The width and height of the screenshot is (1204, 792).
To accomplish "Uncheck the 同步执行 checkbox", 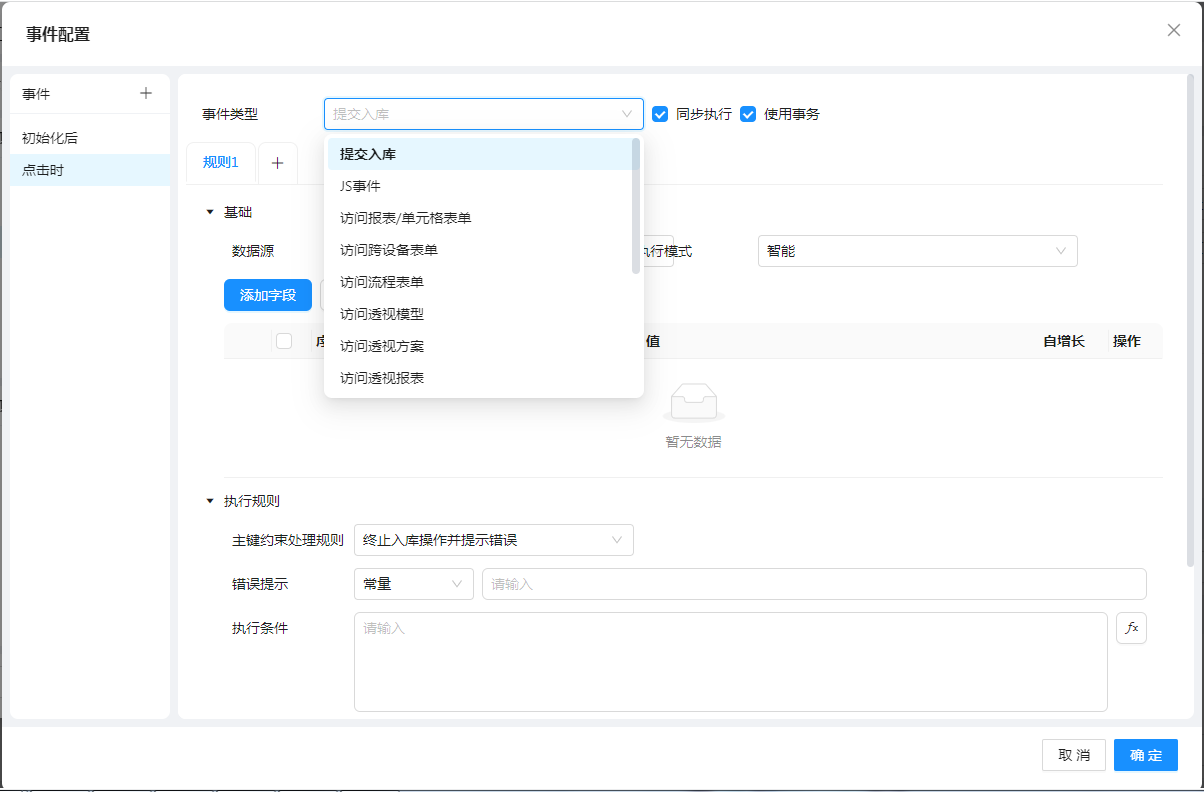I will (x=660, y=114).
